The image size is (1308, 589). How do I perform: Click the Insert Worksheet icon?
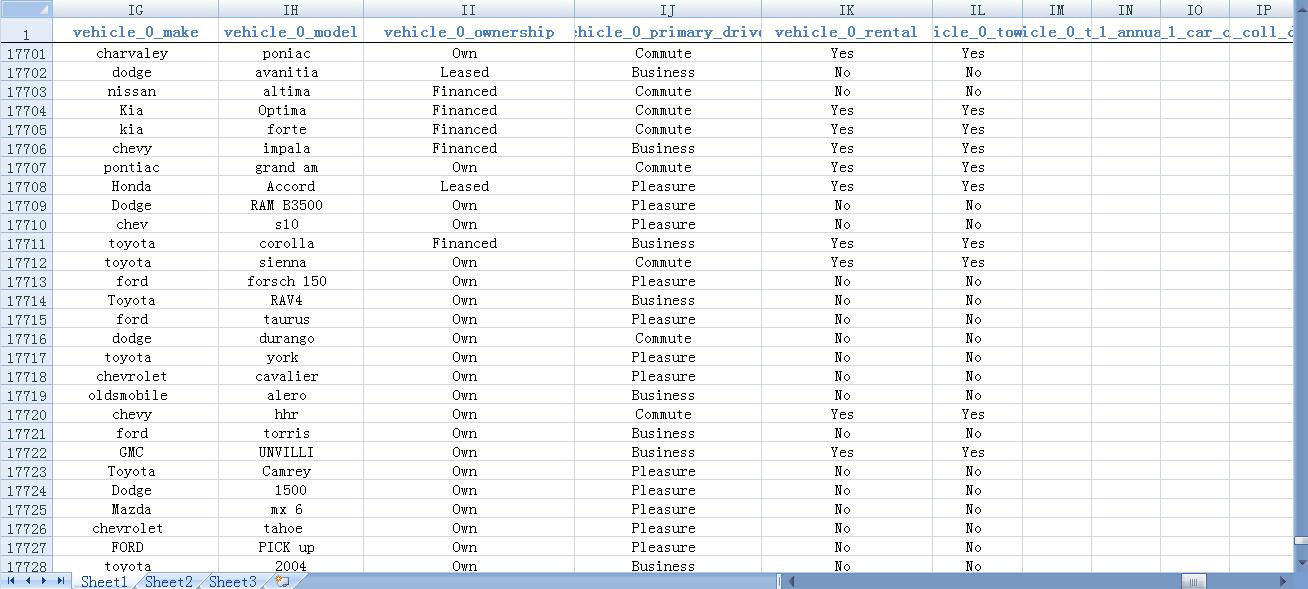pyautogui.click(x=282, y=581)
